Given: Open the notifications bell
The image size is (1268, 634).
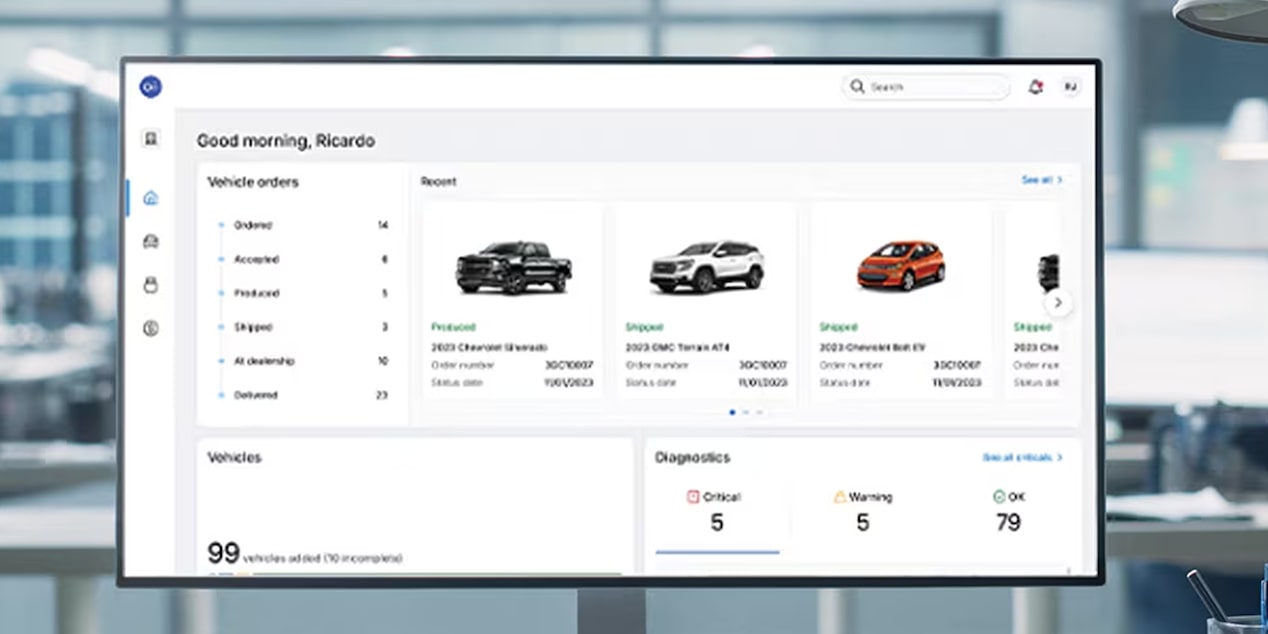Looking at the screenshot, I should pos(1035,87).
